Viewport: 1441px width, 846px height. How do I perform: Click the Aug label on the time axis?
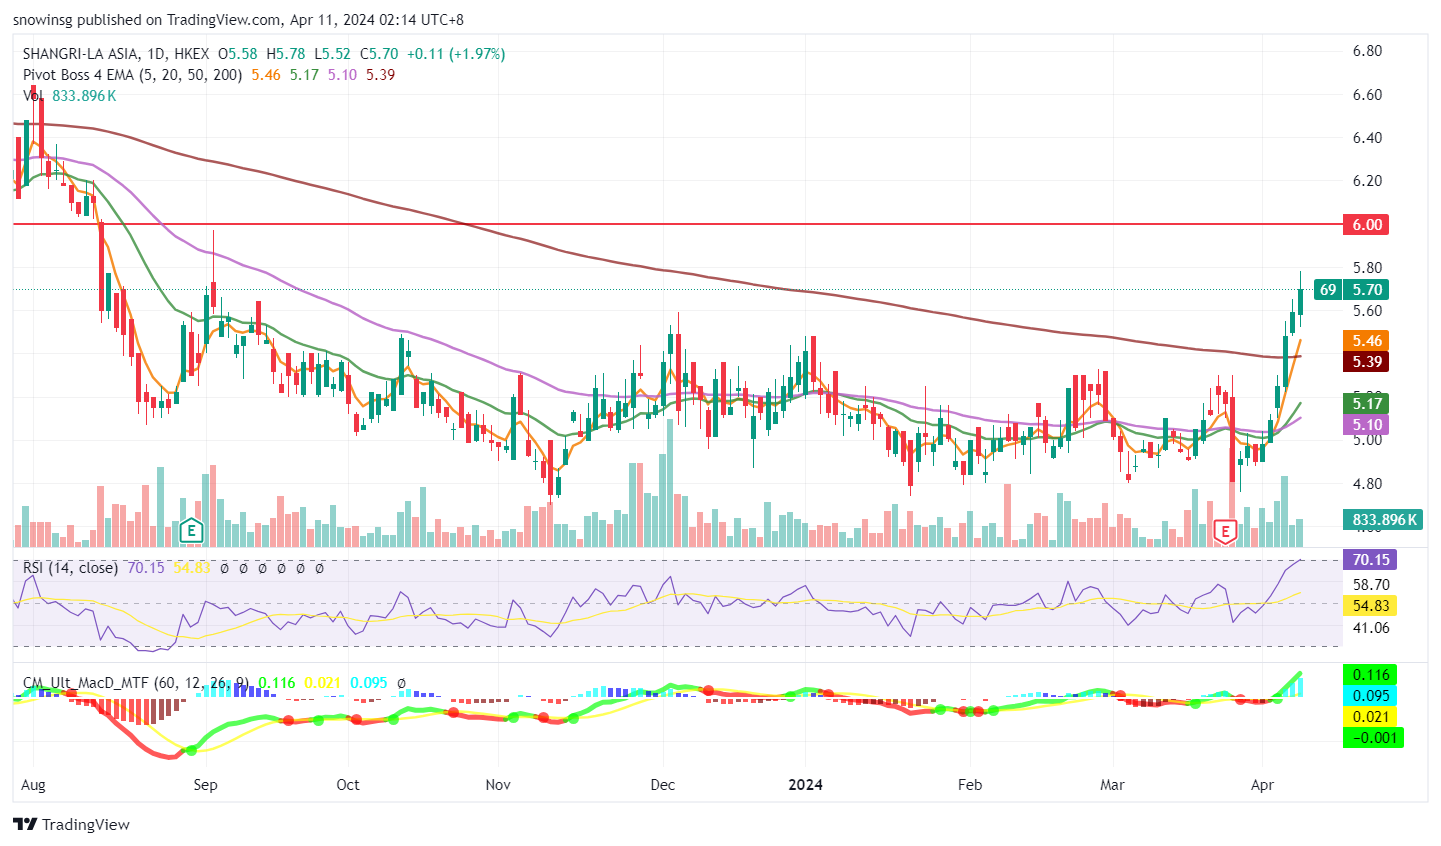click(x=33, y=785)
